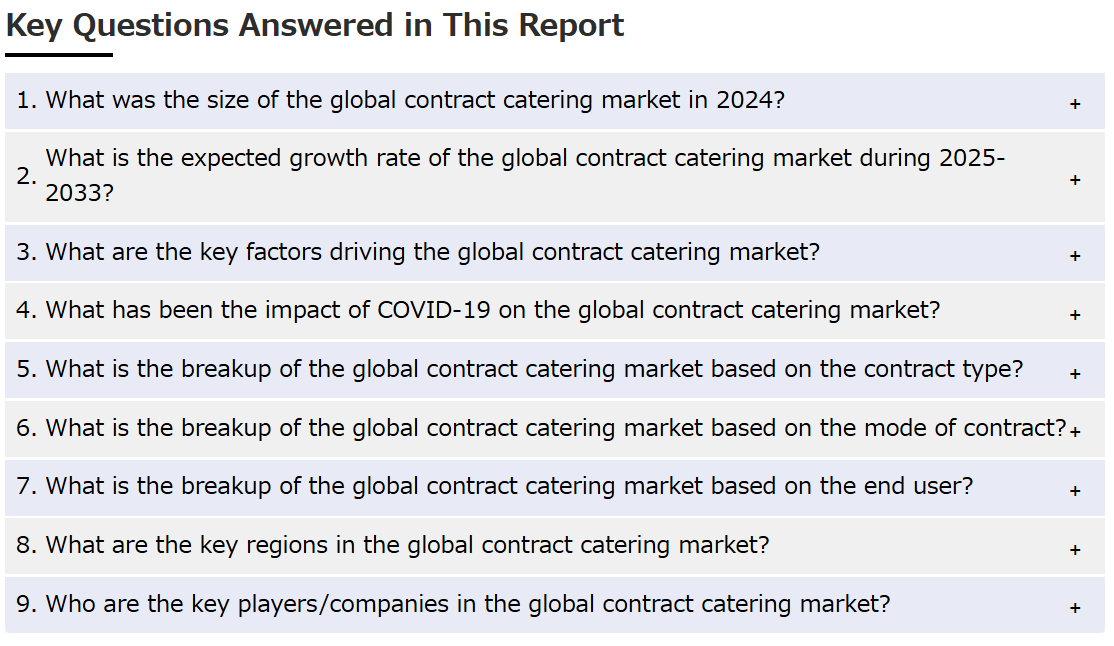Click plus icon next to mode of contract question
Image resolution: width=1114 pixels, height=646 pixels.
[1075, 431]
